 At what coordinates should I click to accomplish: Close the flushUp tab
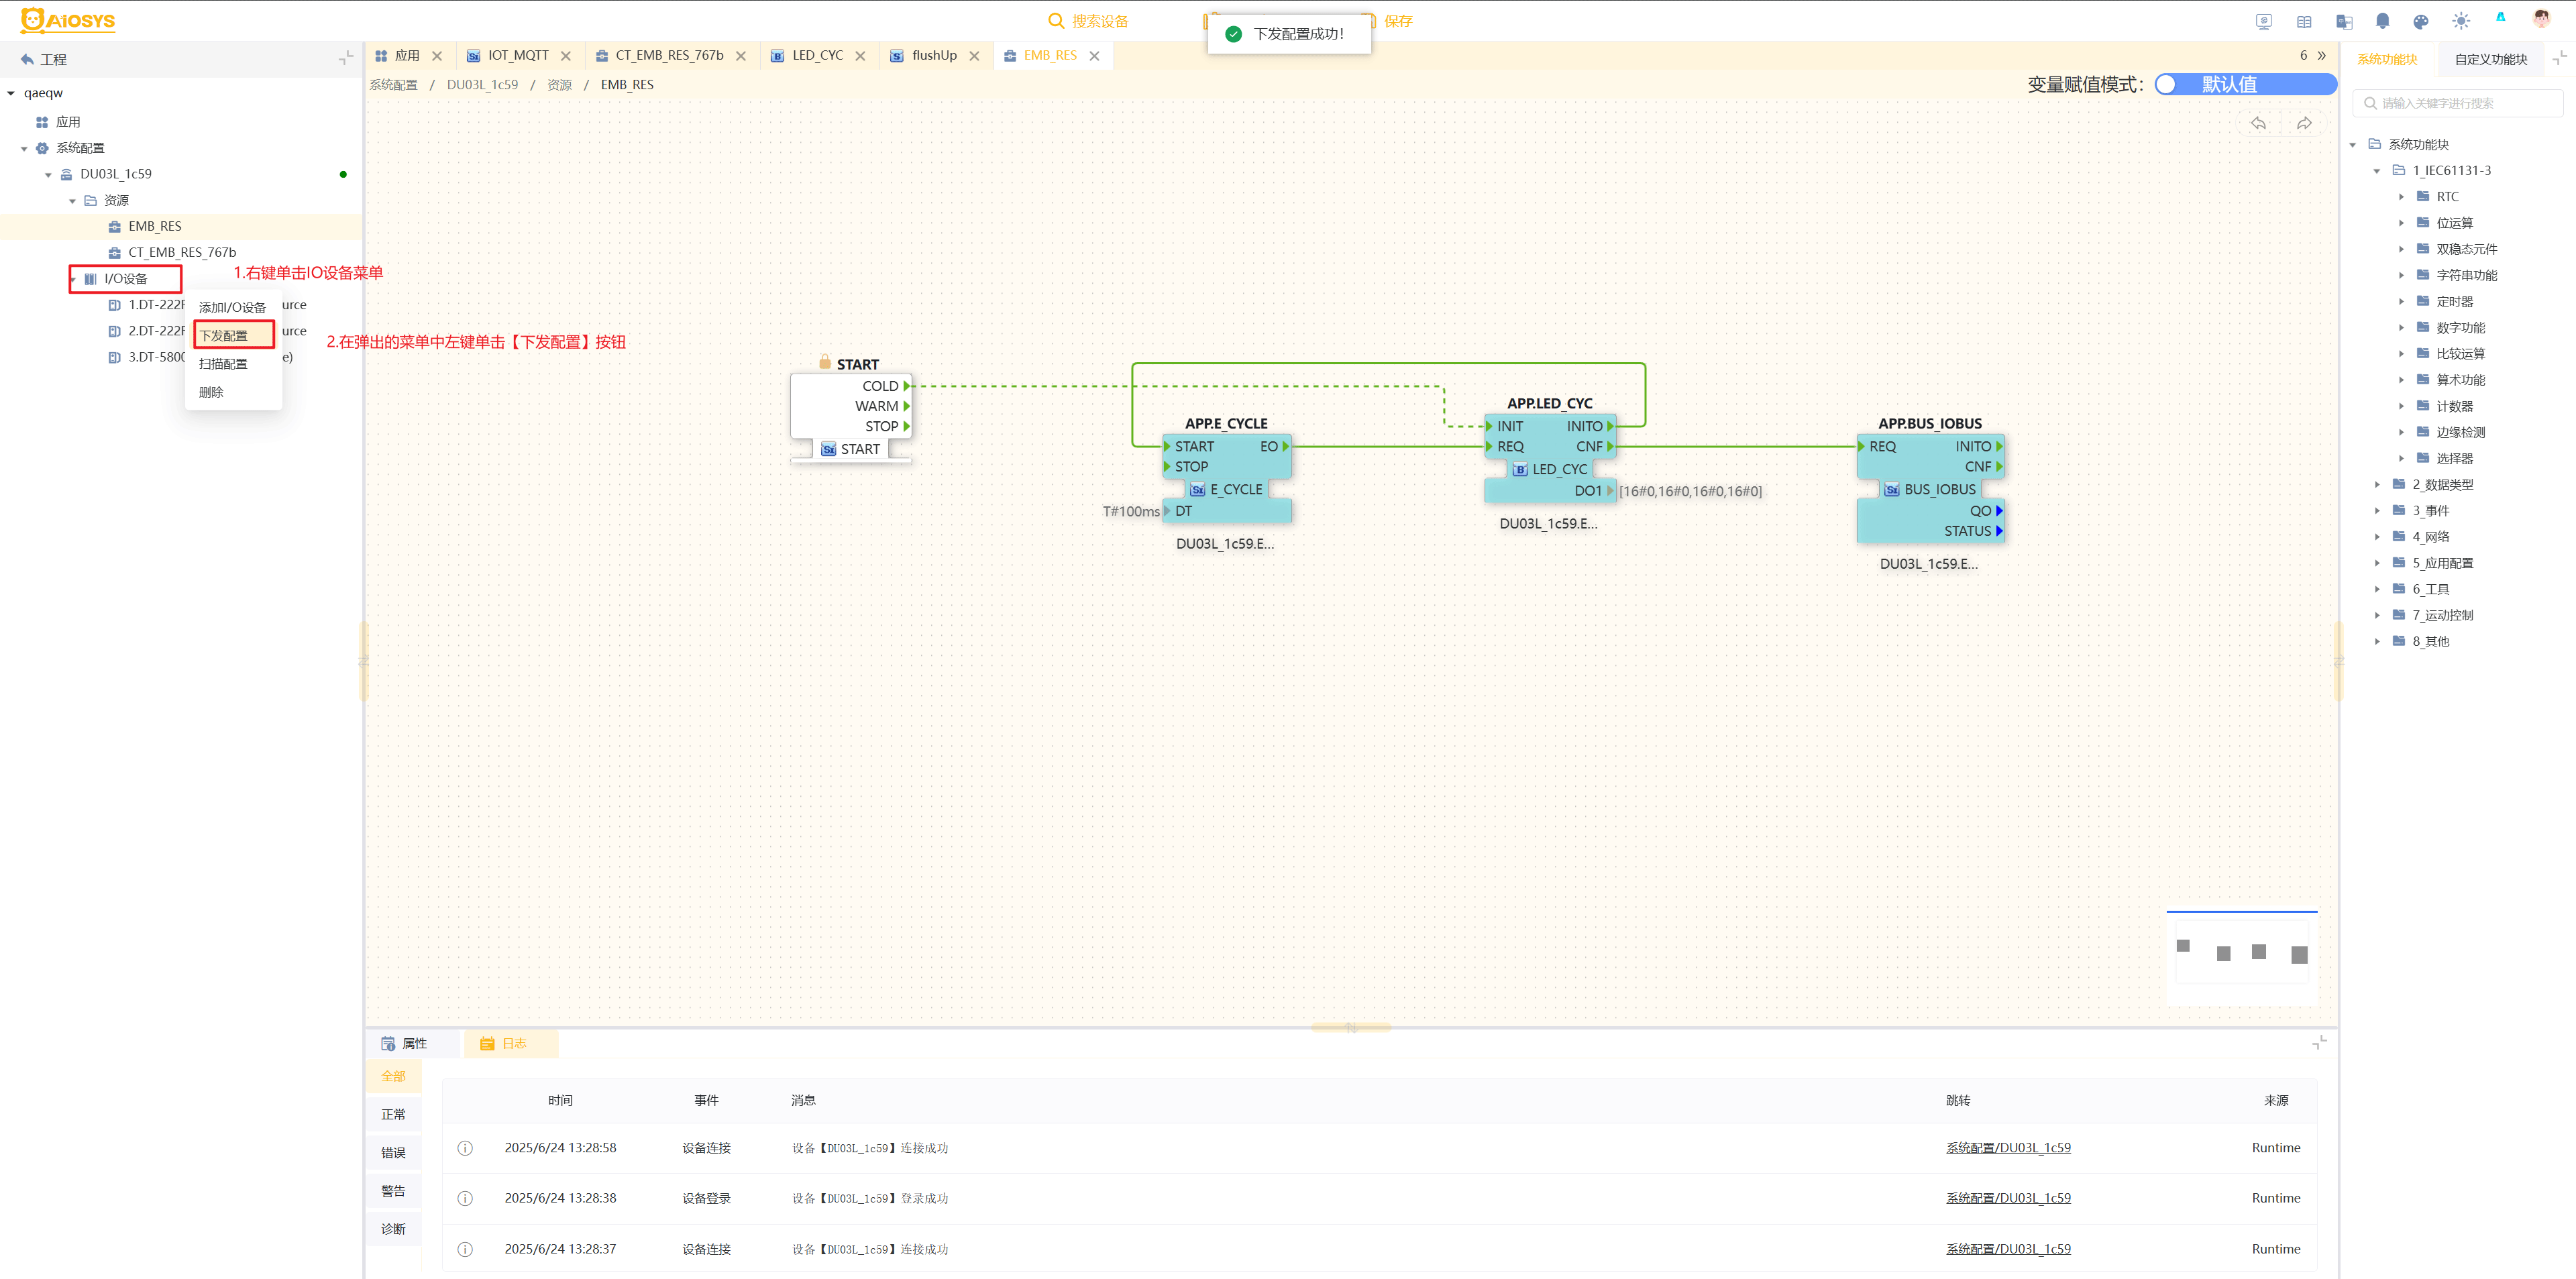pyautogui.click(x=974, y=56)
